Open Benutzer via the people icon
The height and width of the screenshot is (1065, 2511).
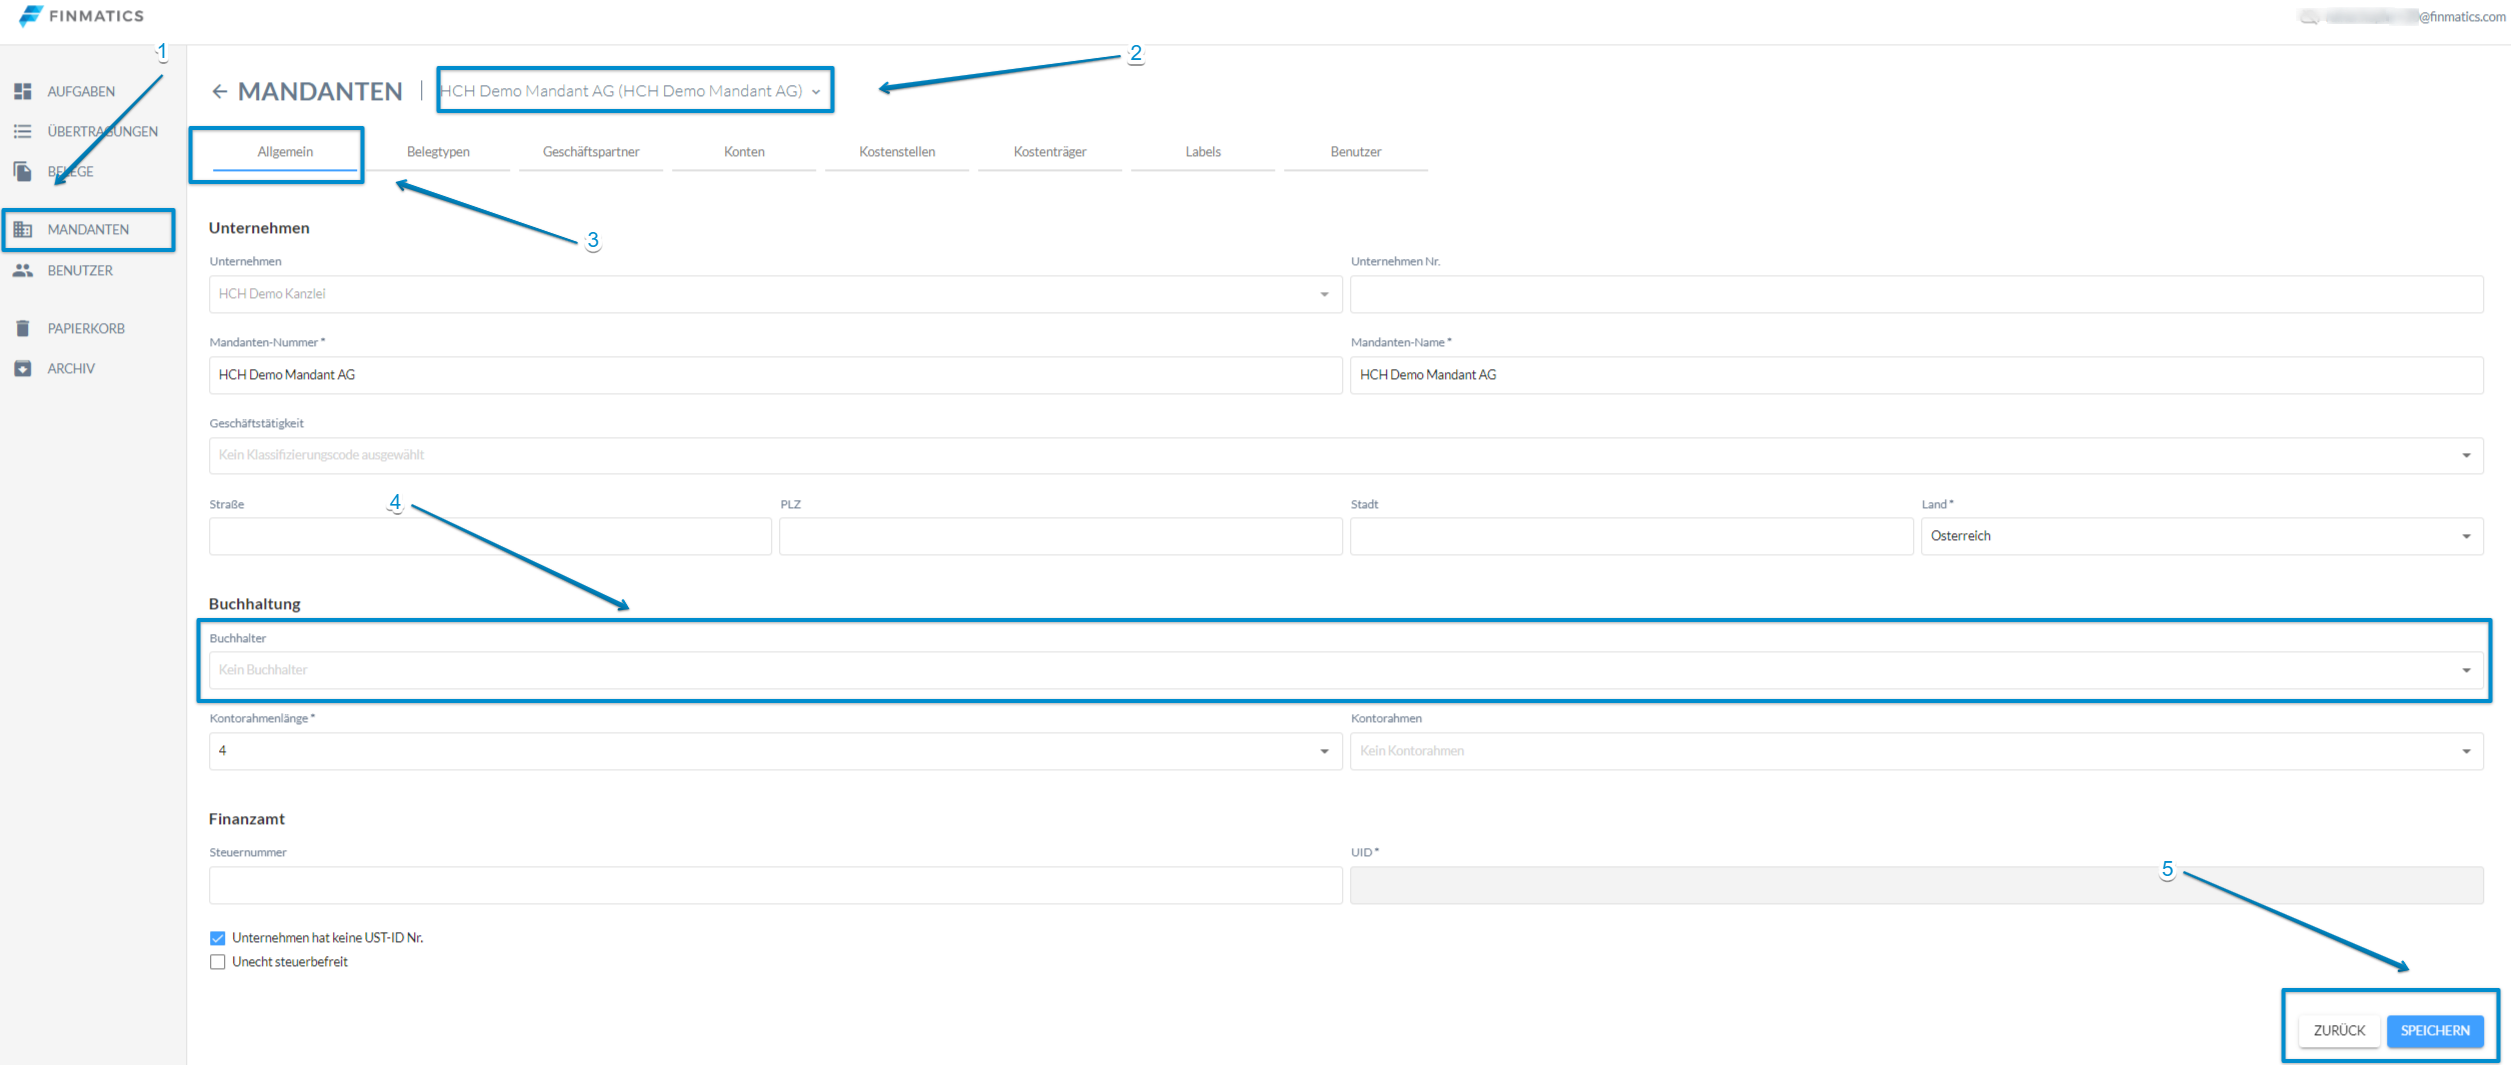(x=23, y=271)
